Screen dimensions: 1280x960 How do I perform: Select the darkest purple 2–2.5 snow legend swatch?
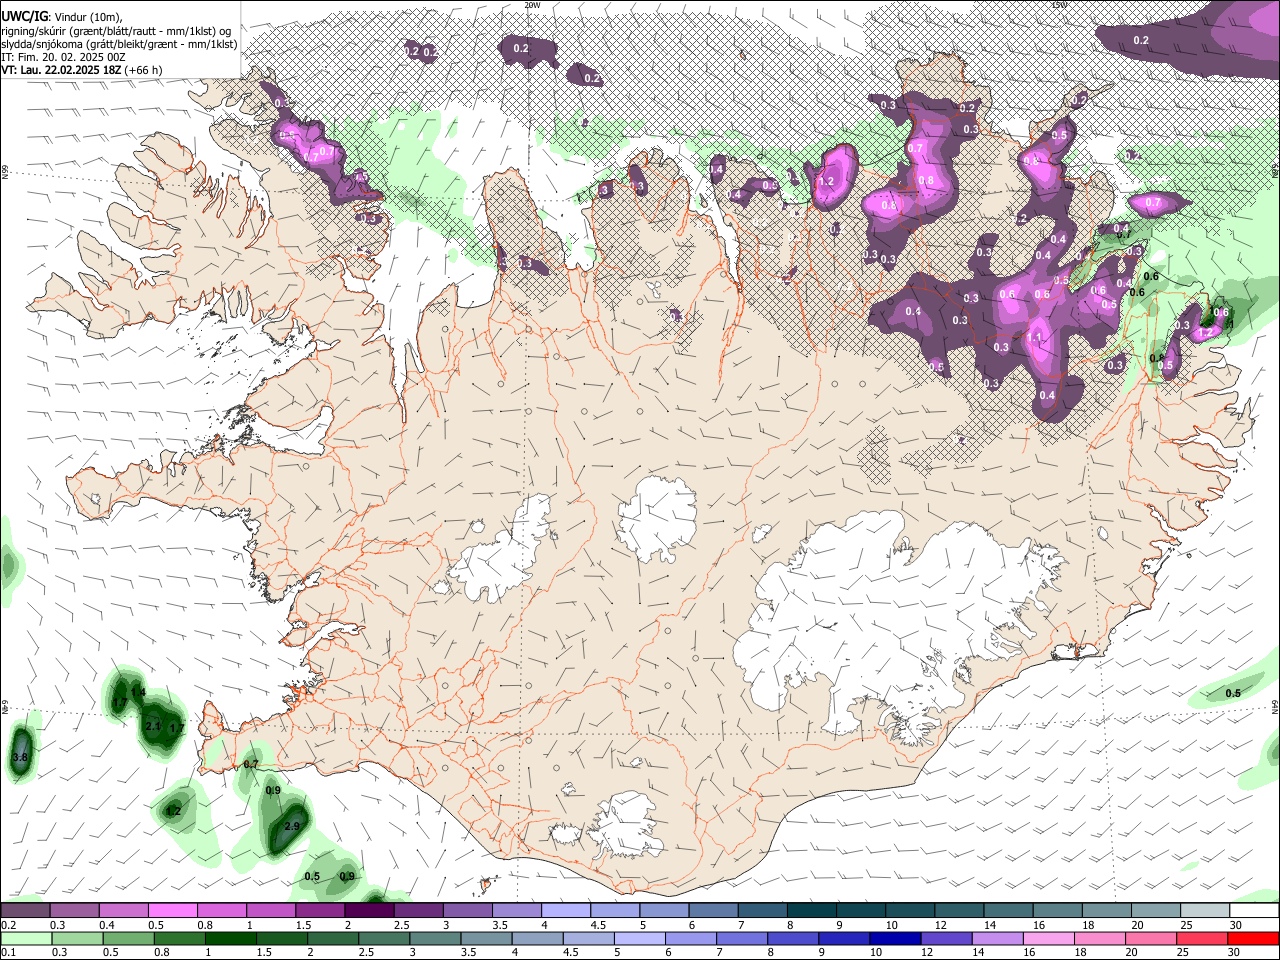pos(369,910)
